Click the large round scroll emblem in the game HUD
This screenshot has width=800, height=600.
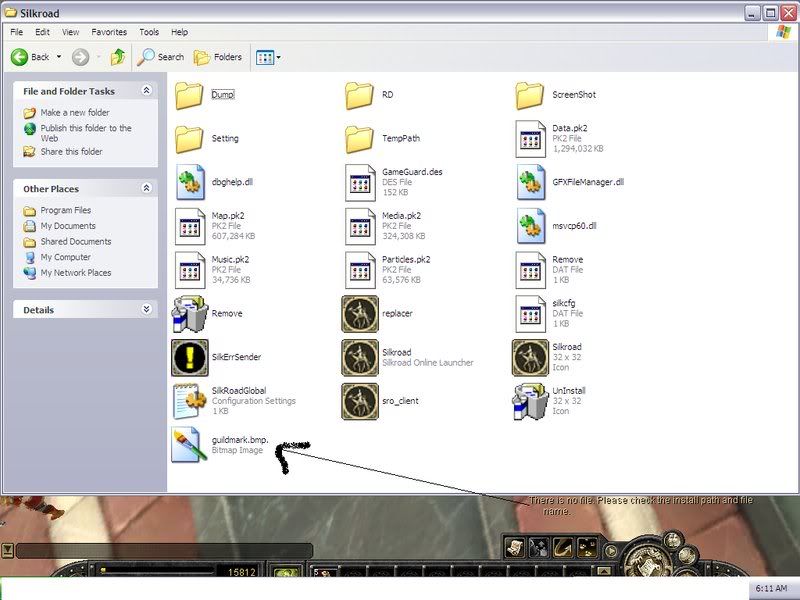pos(648,561)
